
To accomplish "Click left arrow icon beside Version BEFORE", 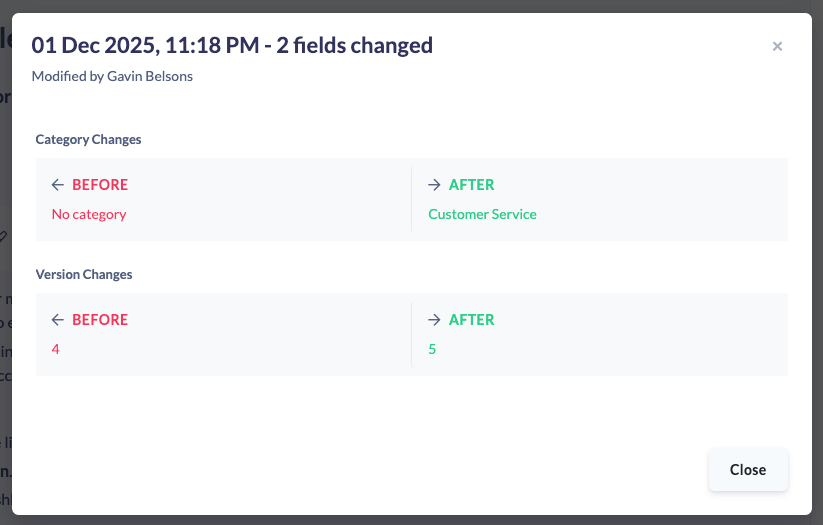I will (57, 320).
